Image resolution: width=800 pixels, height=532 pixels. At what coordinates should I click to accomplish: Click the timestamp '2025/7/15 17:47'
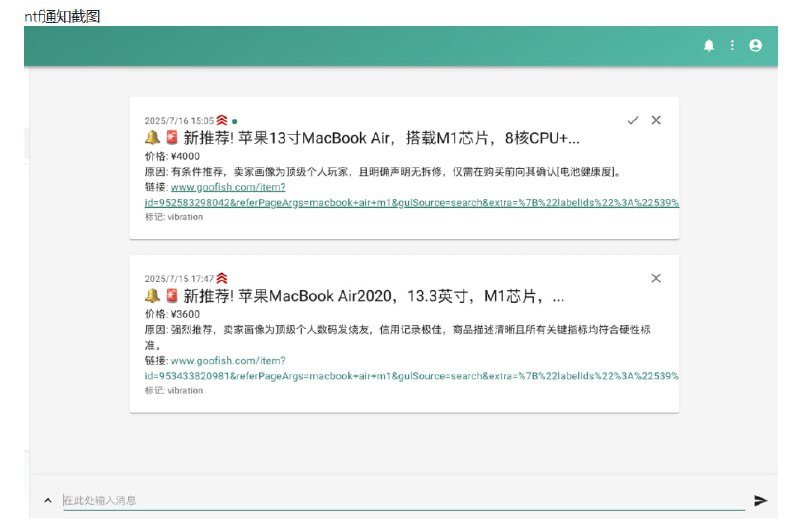179,279
